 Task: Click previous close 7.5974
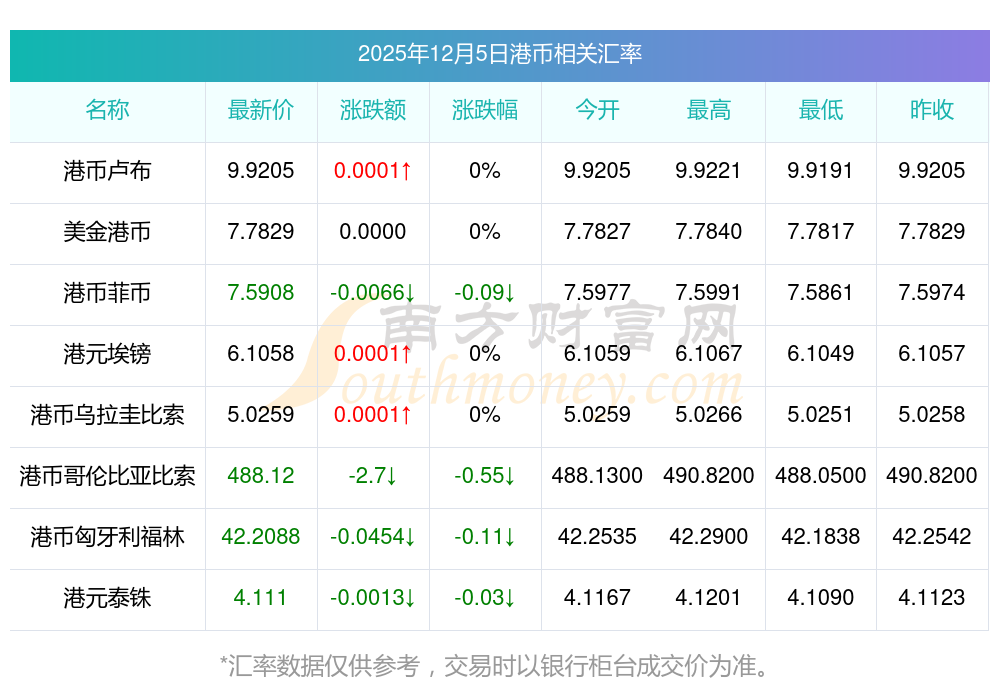pyautogui.click(x=932, y=293)
